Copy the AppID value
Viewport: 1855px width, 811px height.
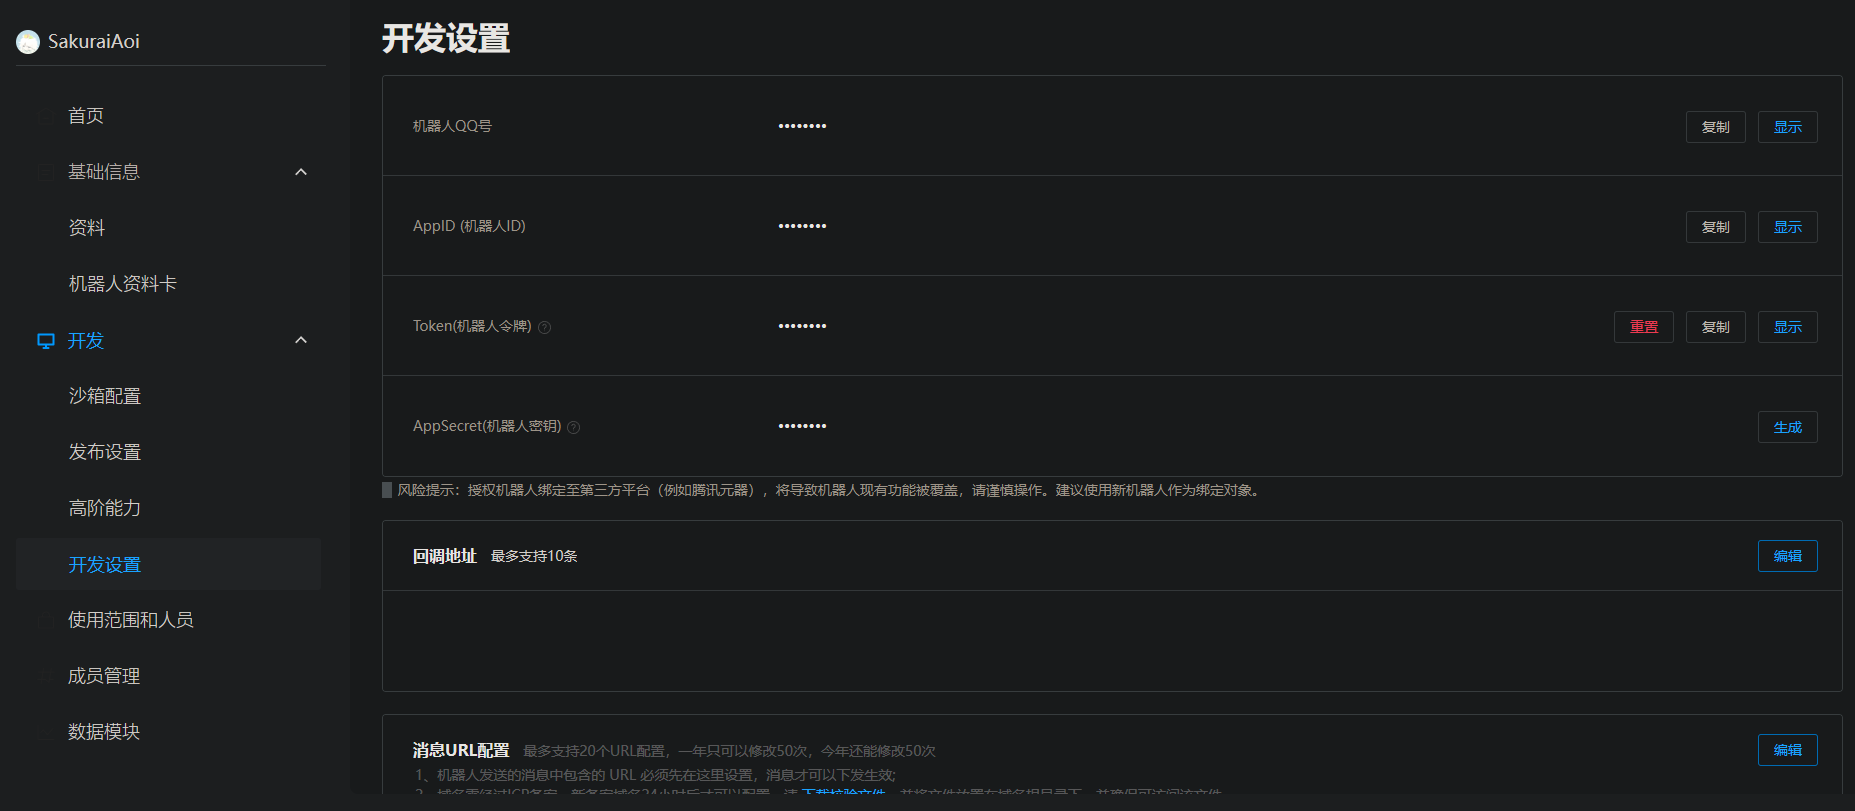point(1715,227)
